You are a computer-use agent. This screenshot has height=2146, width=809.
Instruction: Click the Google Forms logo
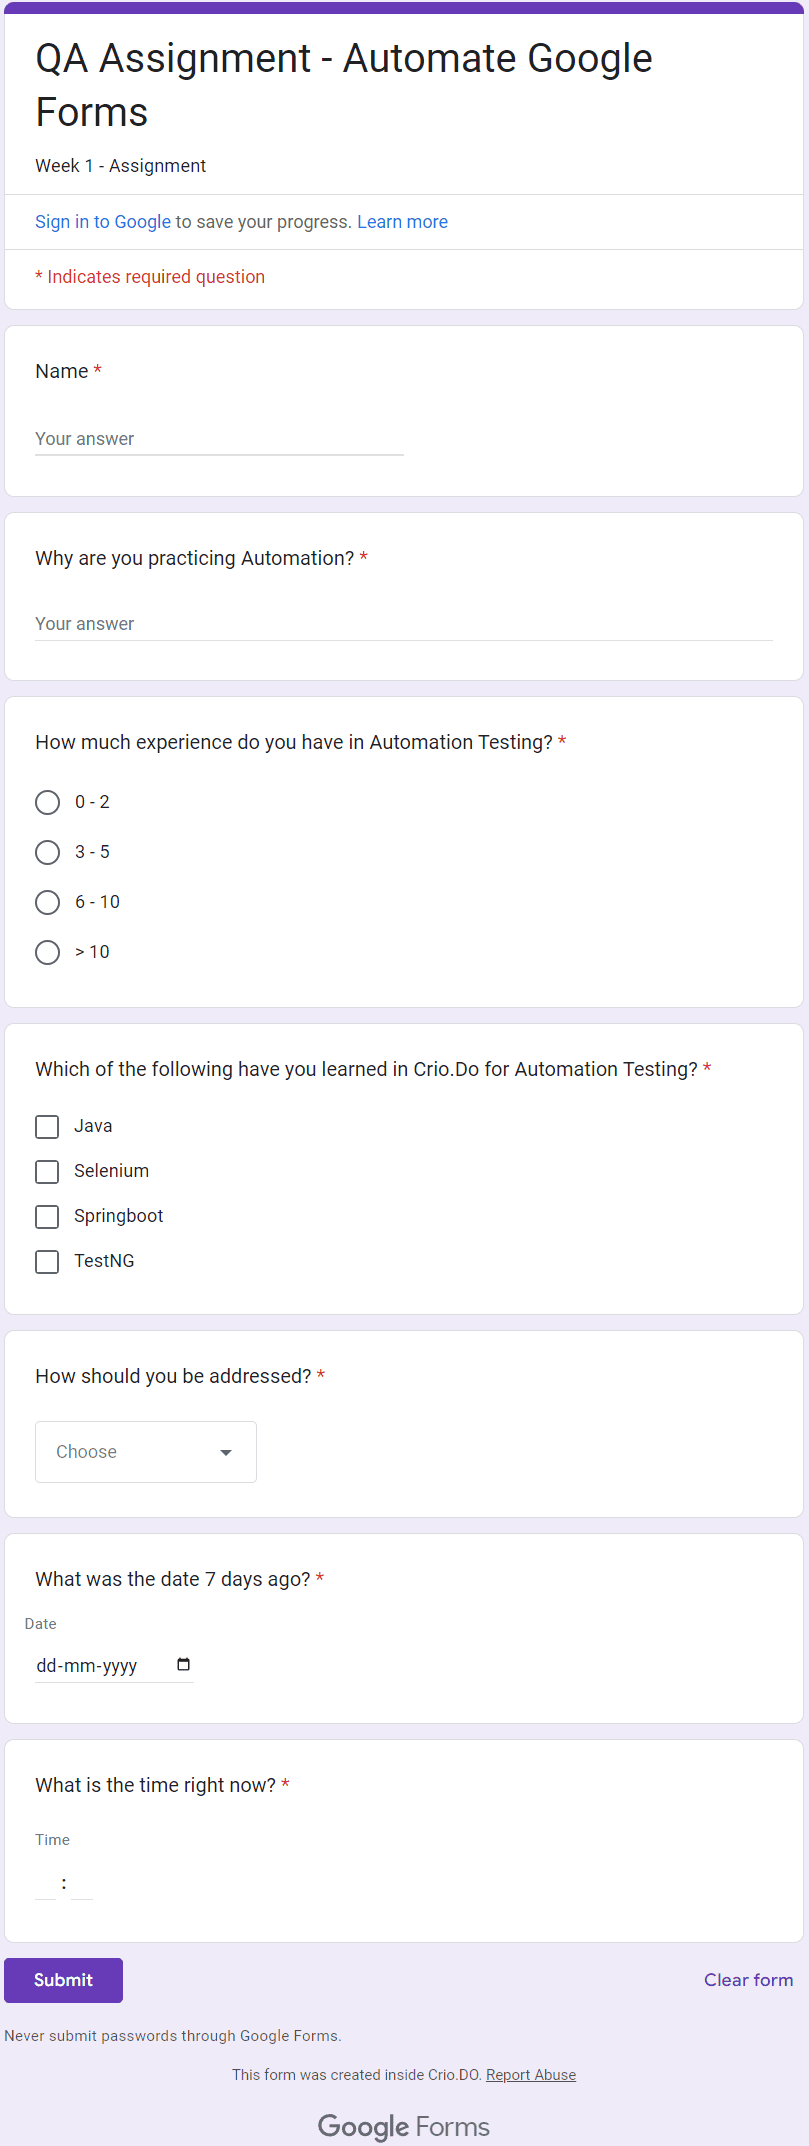point(404,2126)
